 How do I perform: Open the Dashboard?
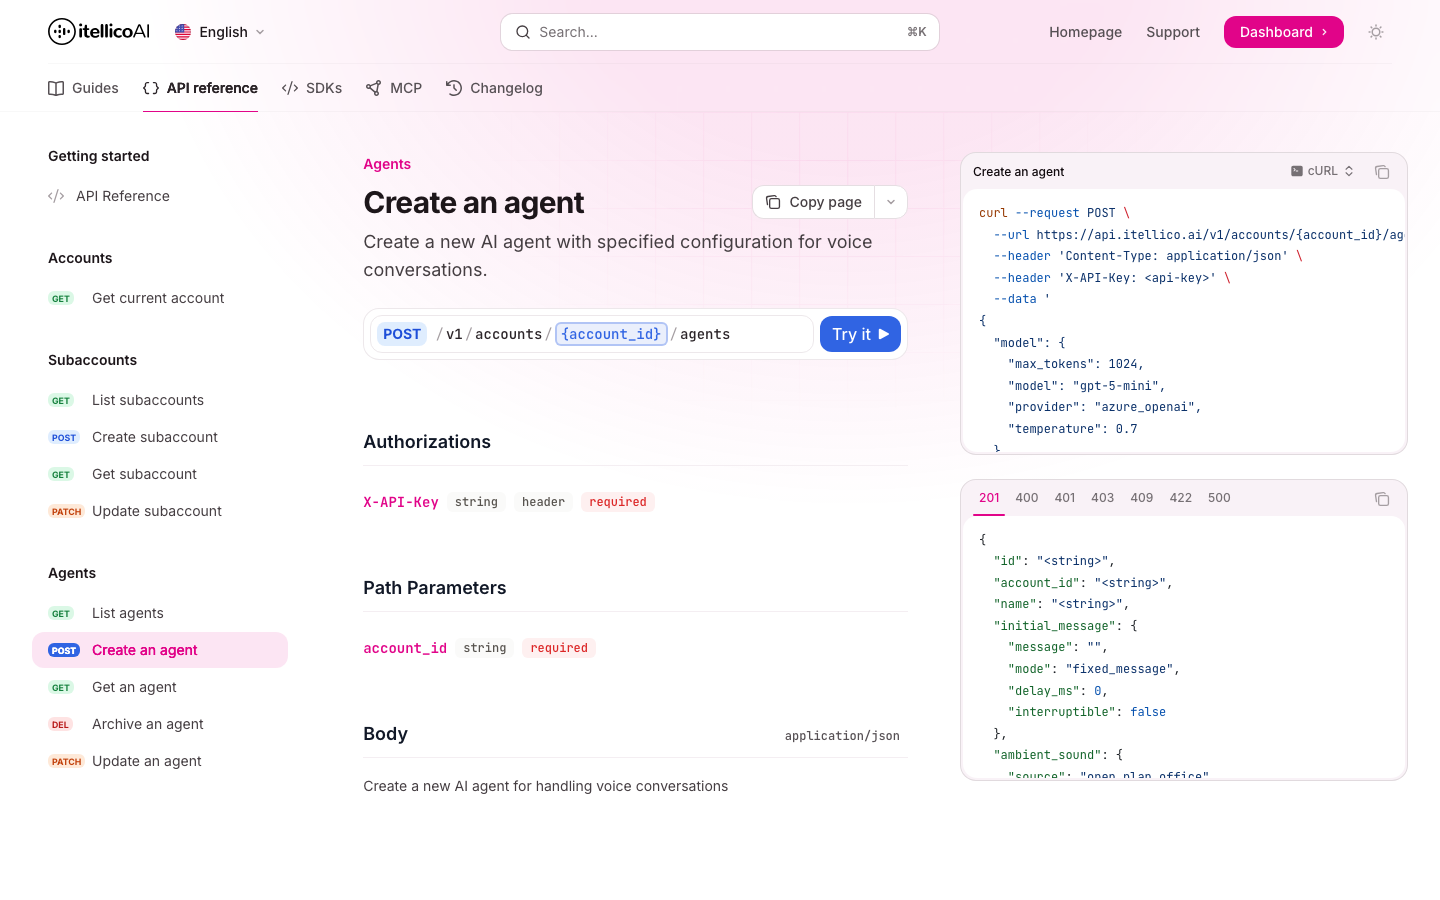(x=1283, y=31)
